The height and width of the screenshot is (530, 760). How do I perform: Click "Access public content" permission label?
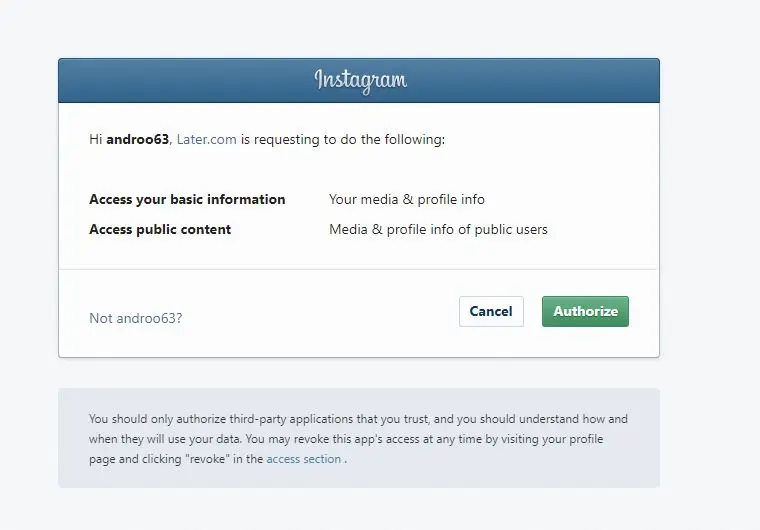(160, 229)
